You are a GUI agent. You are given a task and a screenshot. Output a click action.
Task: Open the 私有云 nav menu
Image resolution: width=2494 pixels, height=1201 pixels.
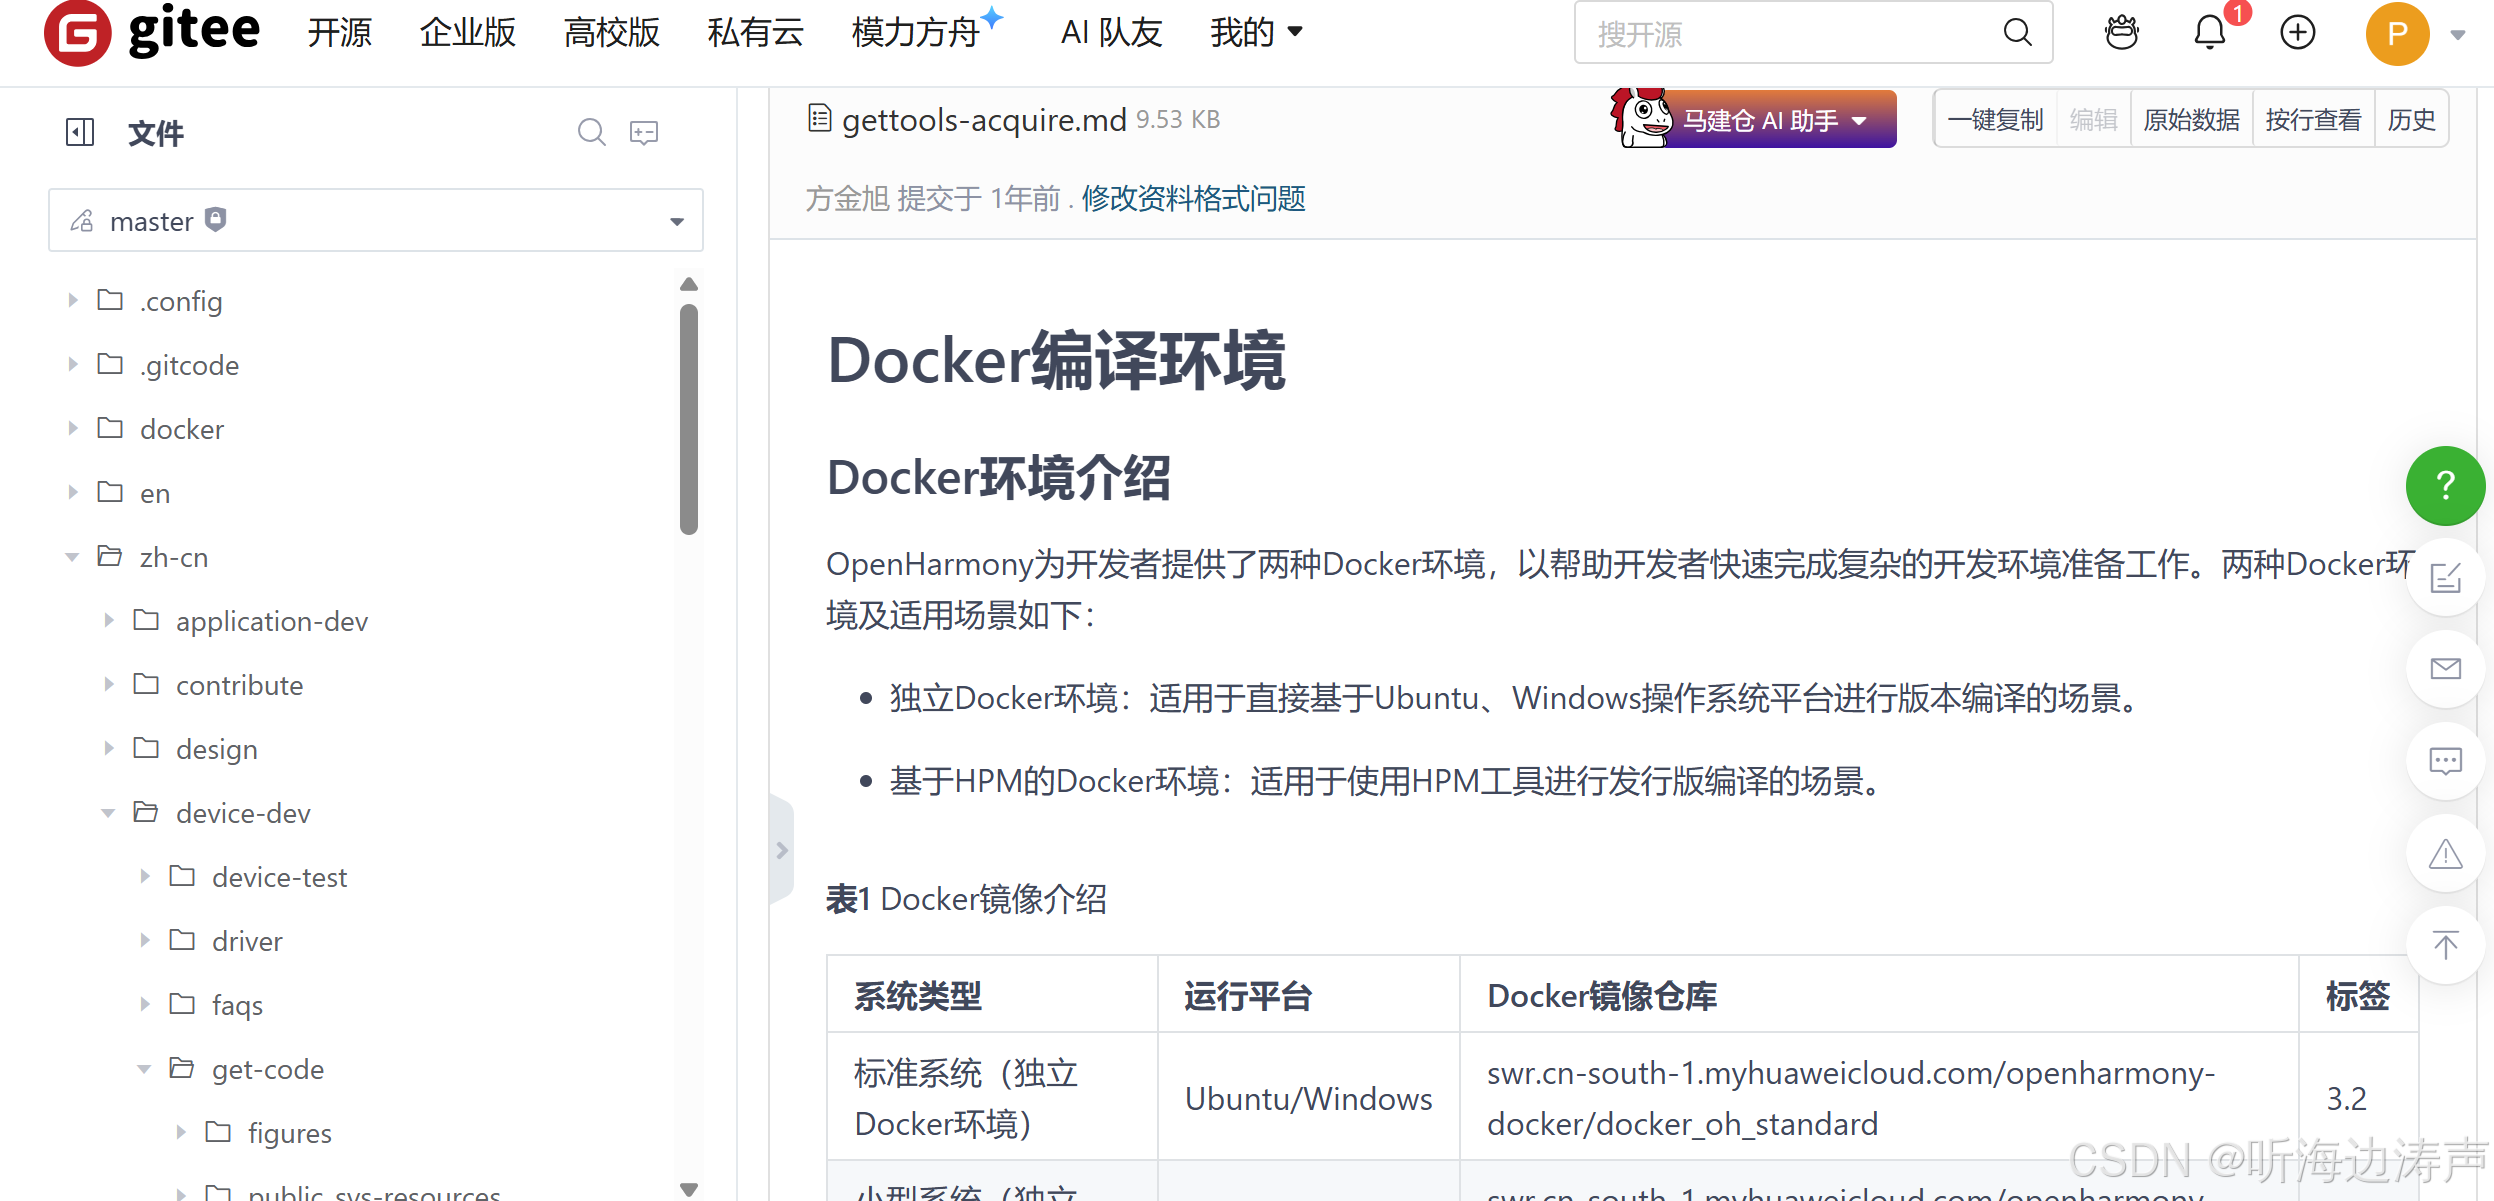[756, 33]
